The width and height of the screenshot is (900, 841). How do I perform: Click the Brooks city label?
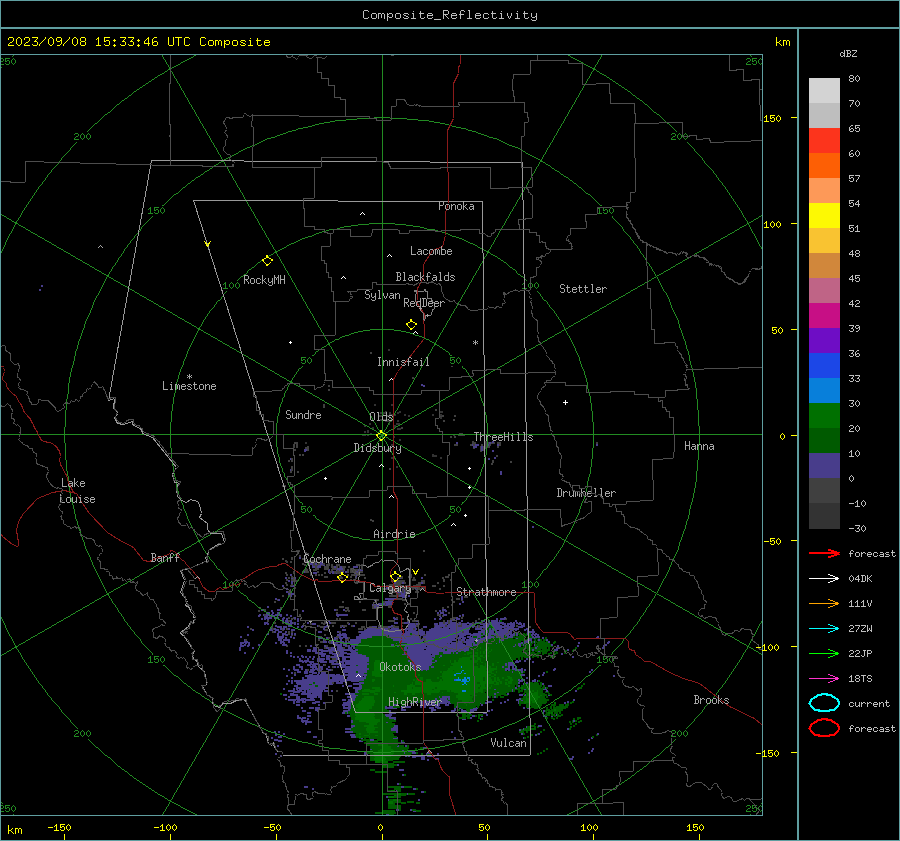(x=711, y=700)
